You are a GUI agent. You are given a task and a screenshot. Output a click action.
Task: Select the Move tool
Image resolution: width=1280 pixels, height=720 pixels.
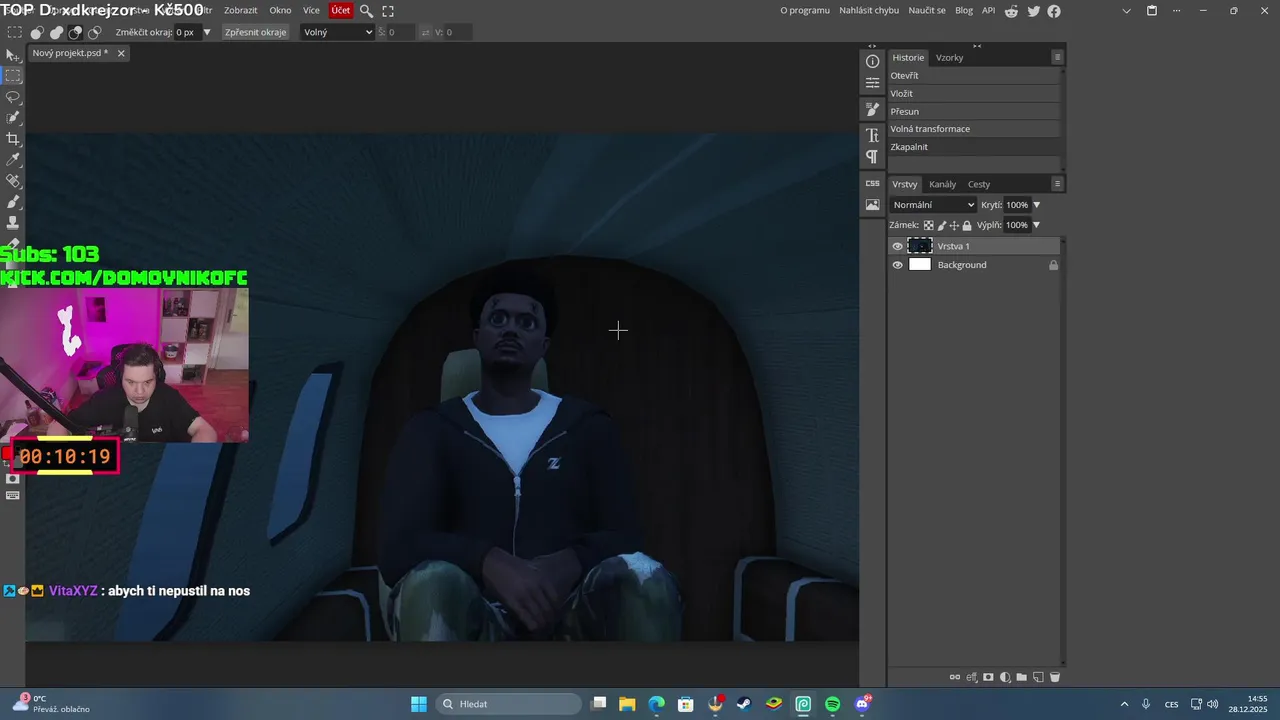pyautogui.click(x=13, y=55)
